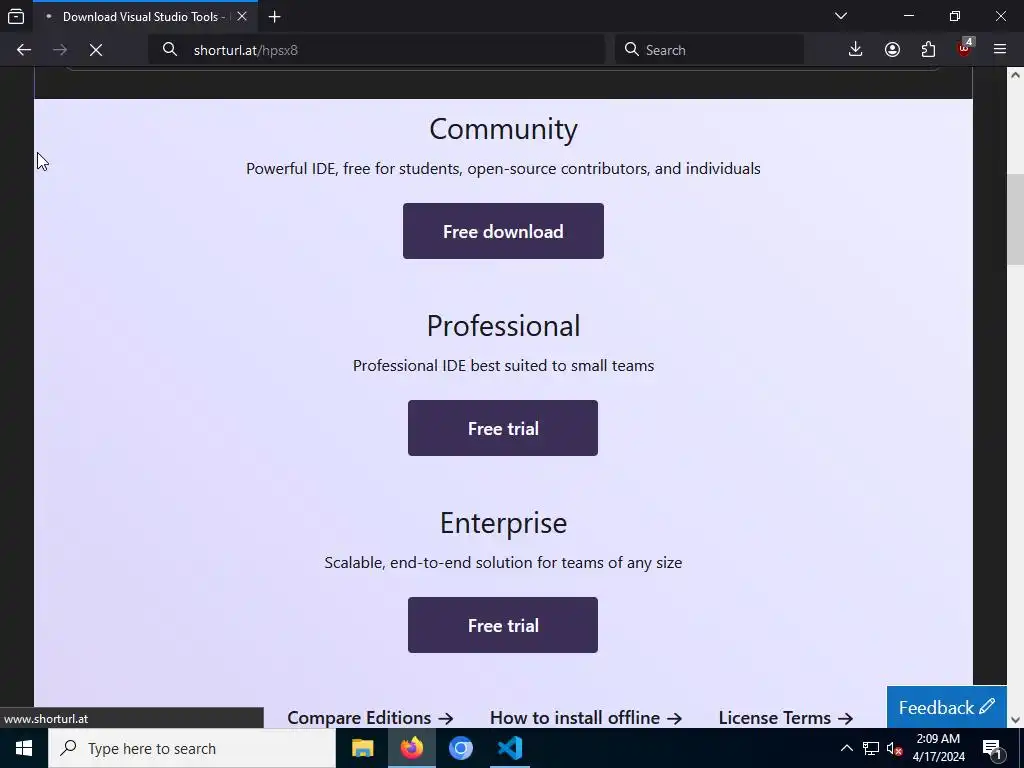Open the Feedback button
The image size is (1024, 768).
(x=946, y=707)
